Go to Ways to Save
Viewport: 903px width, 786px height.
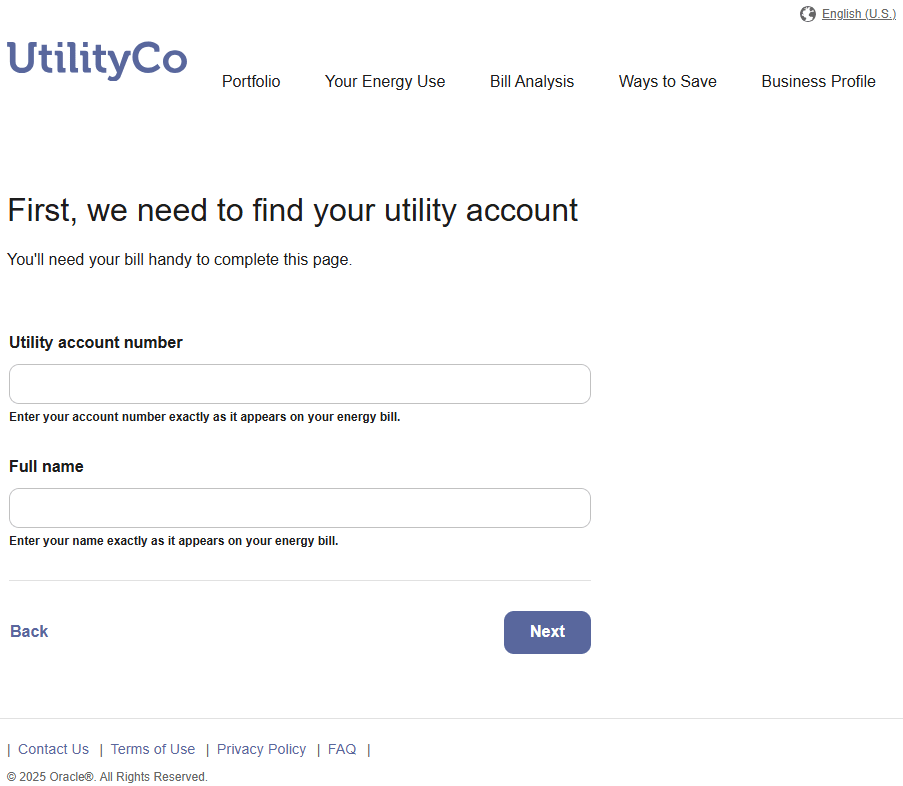667,82
